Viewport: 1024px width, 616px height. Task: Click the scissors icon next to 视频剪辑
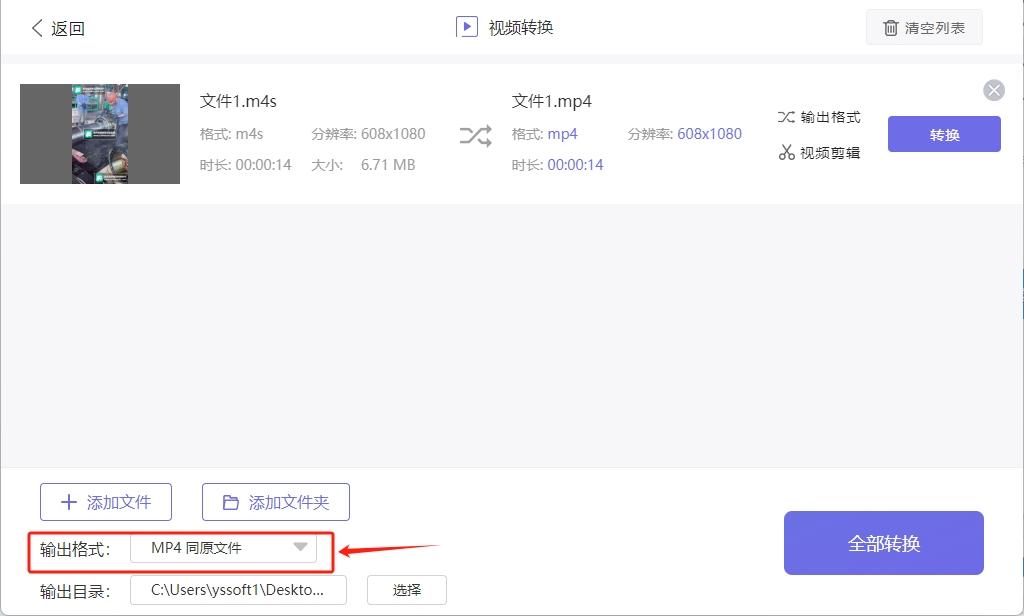coord(786,152)
